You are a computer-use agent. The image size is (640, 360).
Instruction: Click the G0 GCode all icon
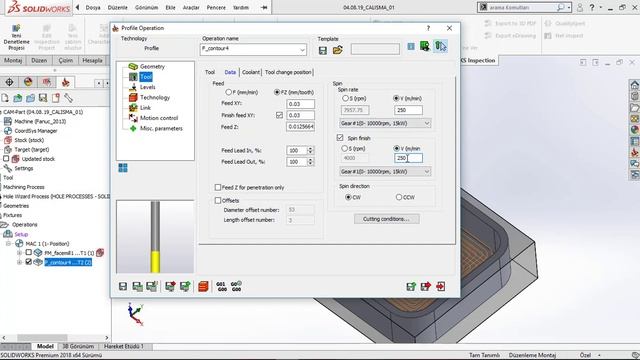pos(236,287)
